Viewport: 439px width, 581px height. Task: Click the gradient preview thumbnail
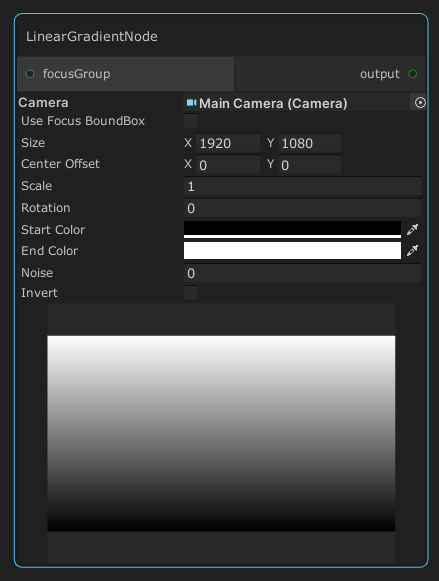221,434
